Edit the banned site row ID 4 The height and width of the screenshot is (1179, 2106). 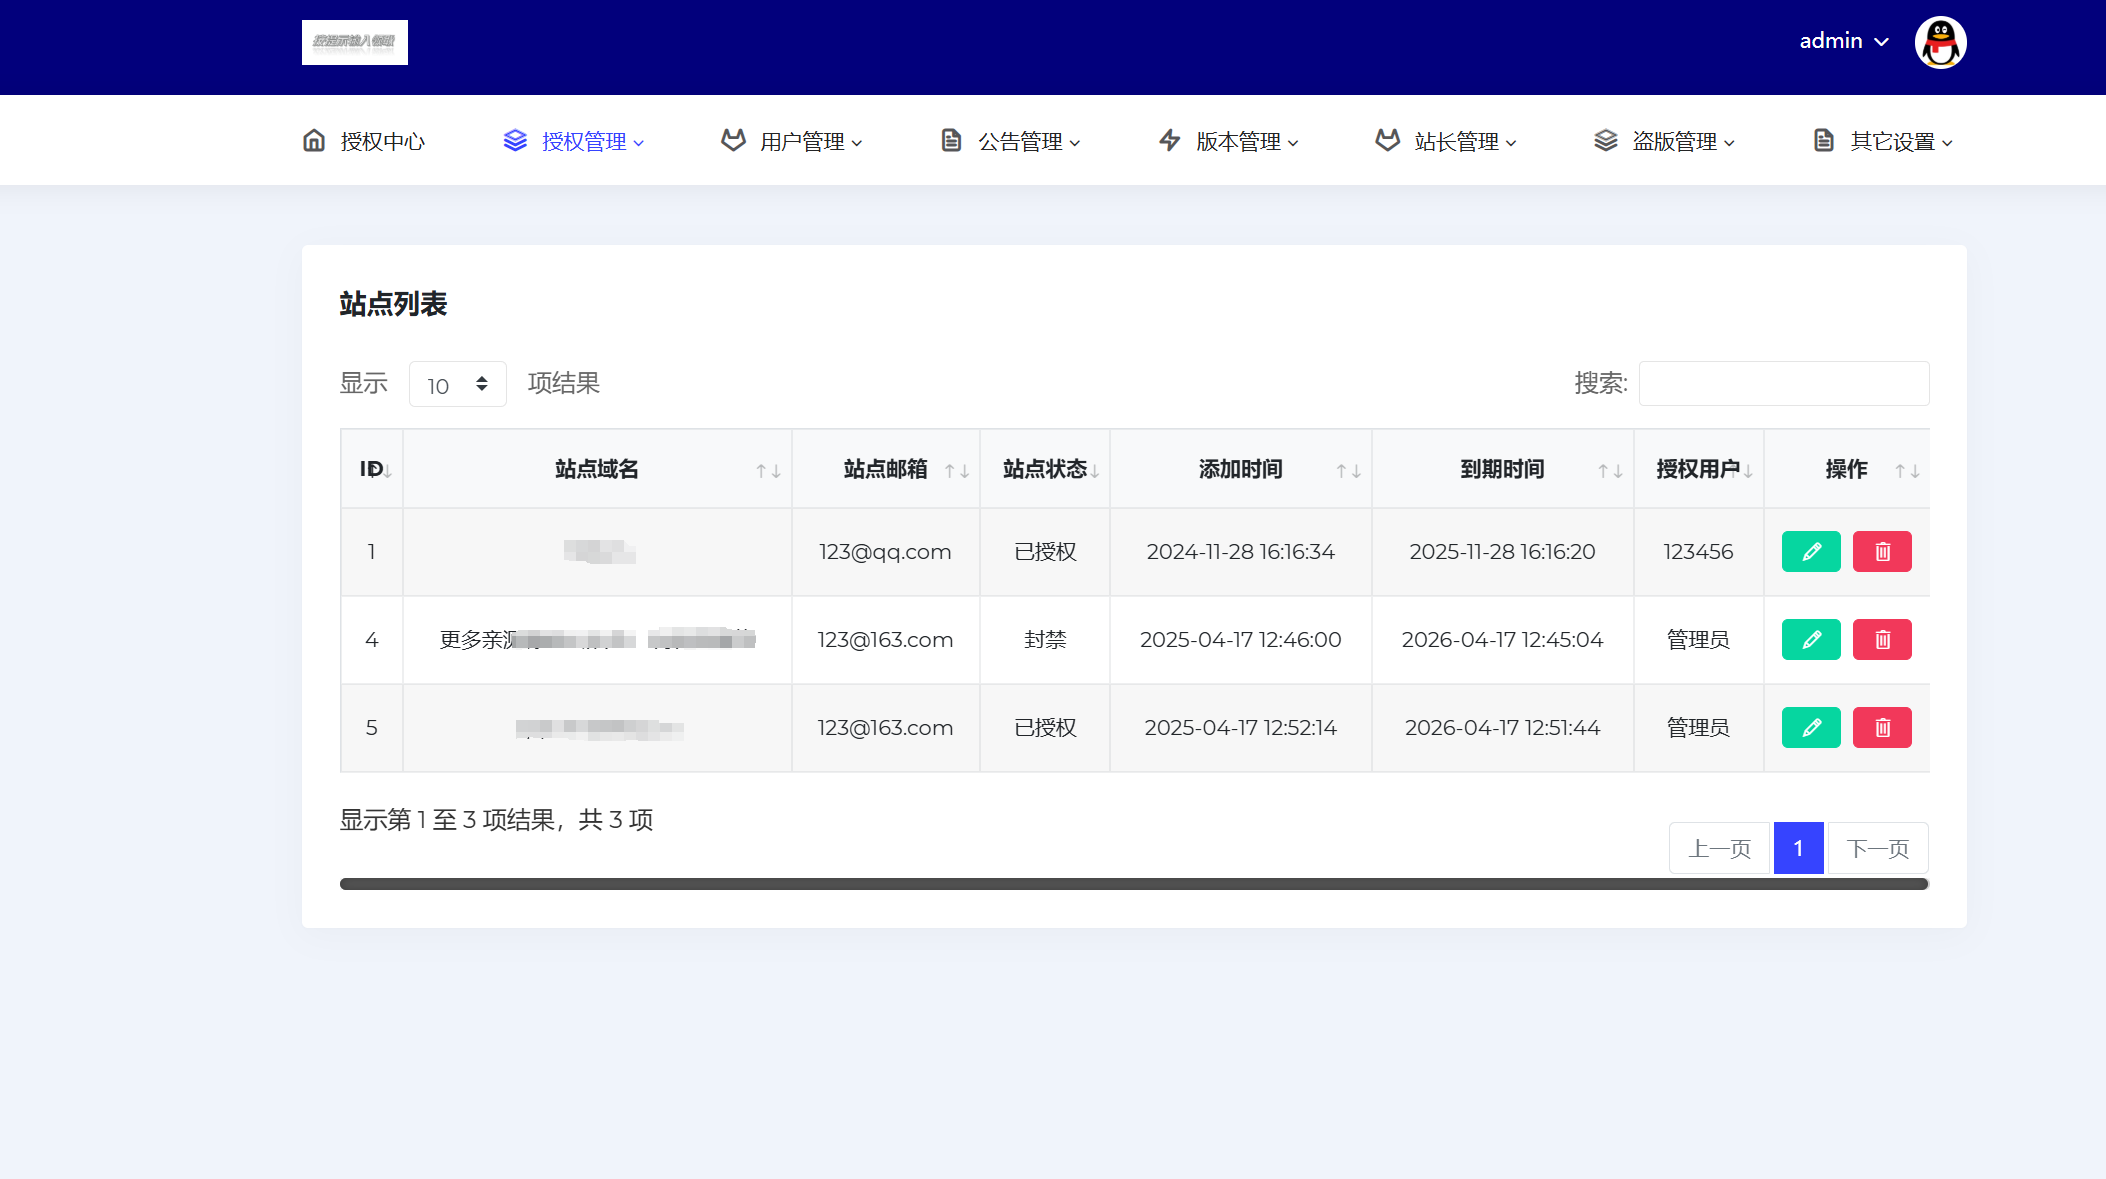[x=1810, y=639]
